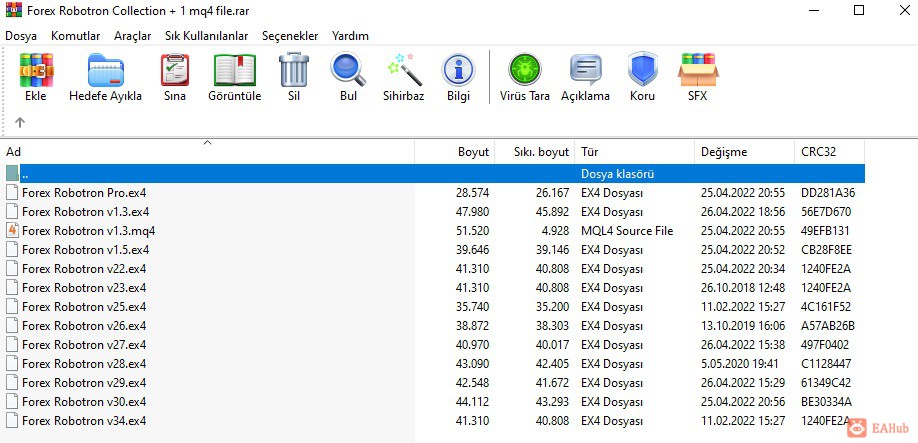Click the Sil (Delete) trash icon

[x=294, y=70]
